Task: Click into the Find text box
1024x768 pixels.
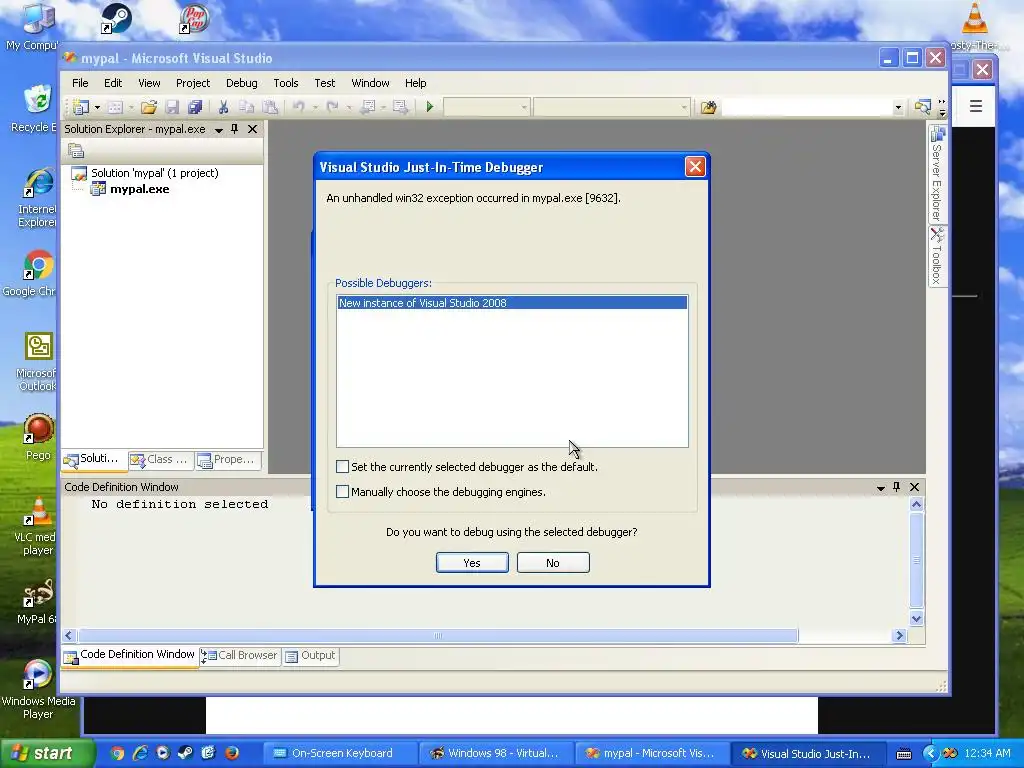Action: tap(807, 107)
